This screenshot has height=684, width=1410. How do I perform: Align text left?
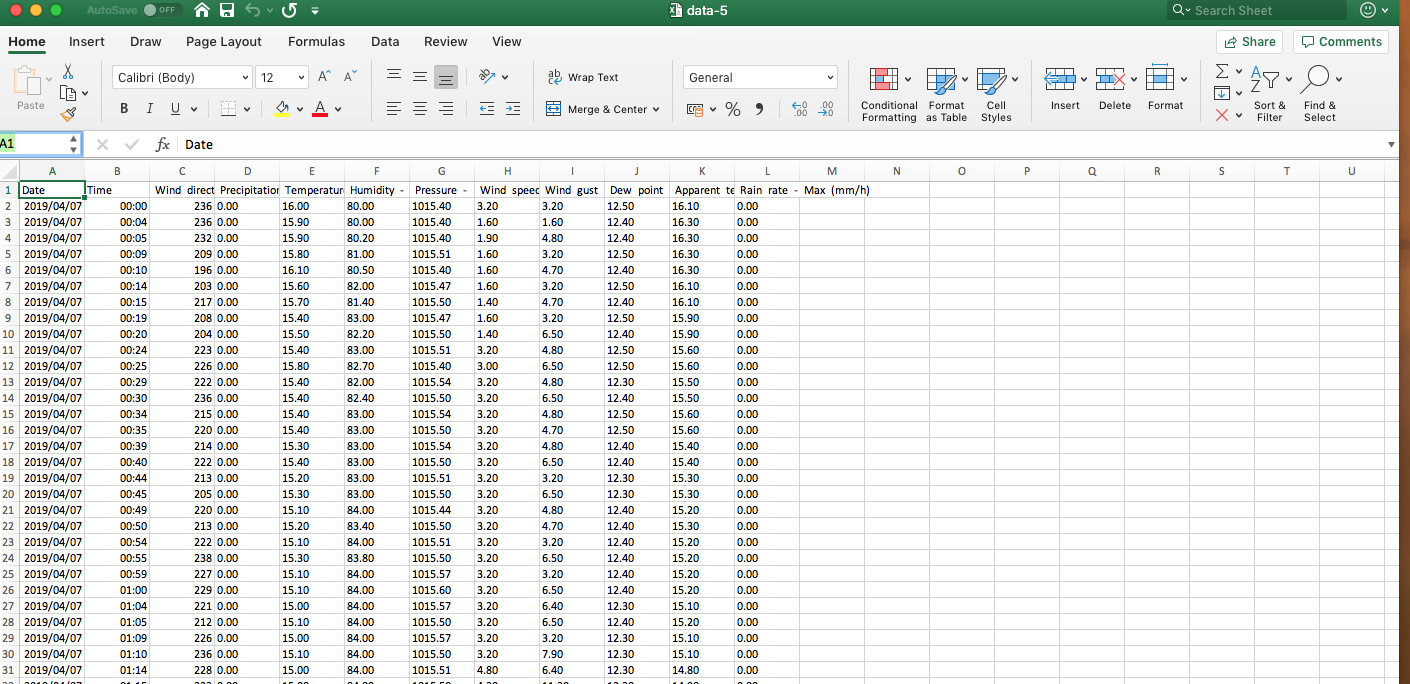click(394, 109)
